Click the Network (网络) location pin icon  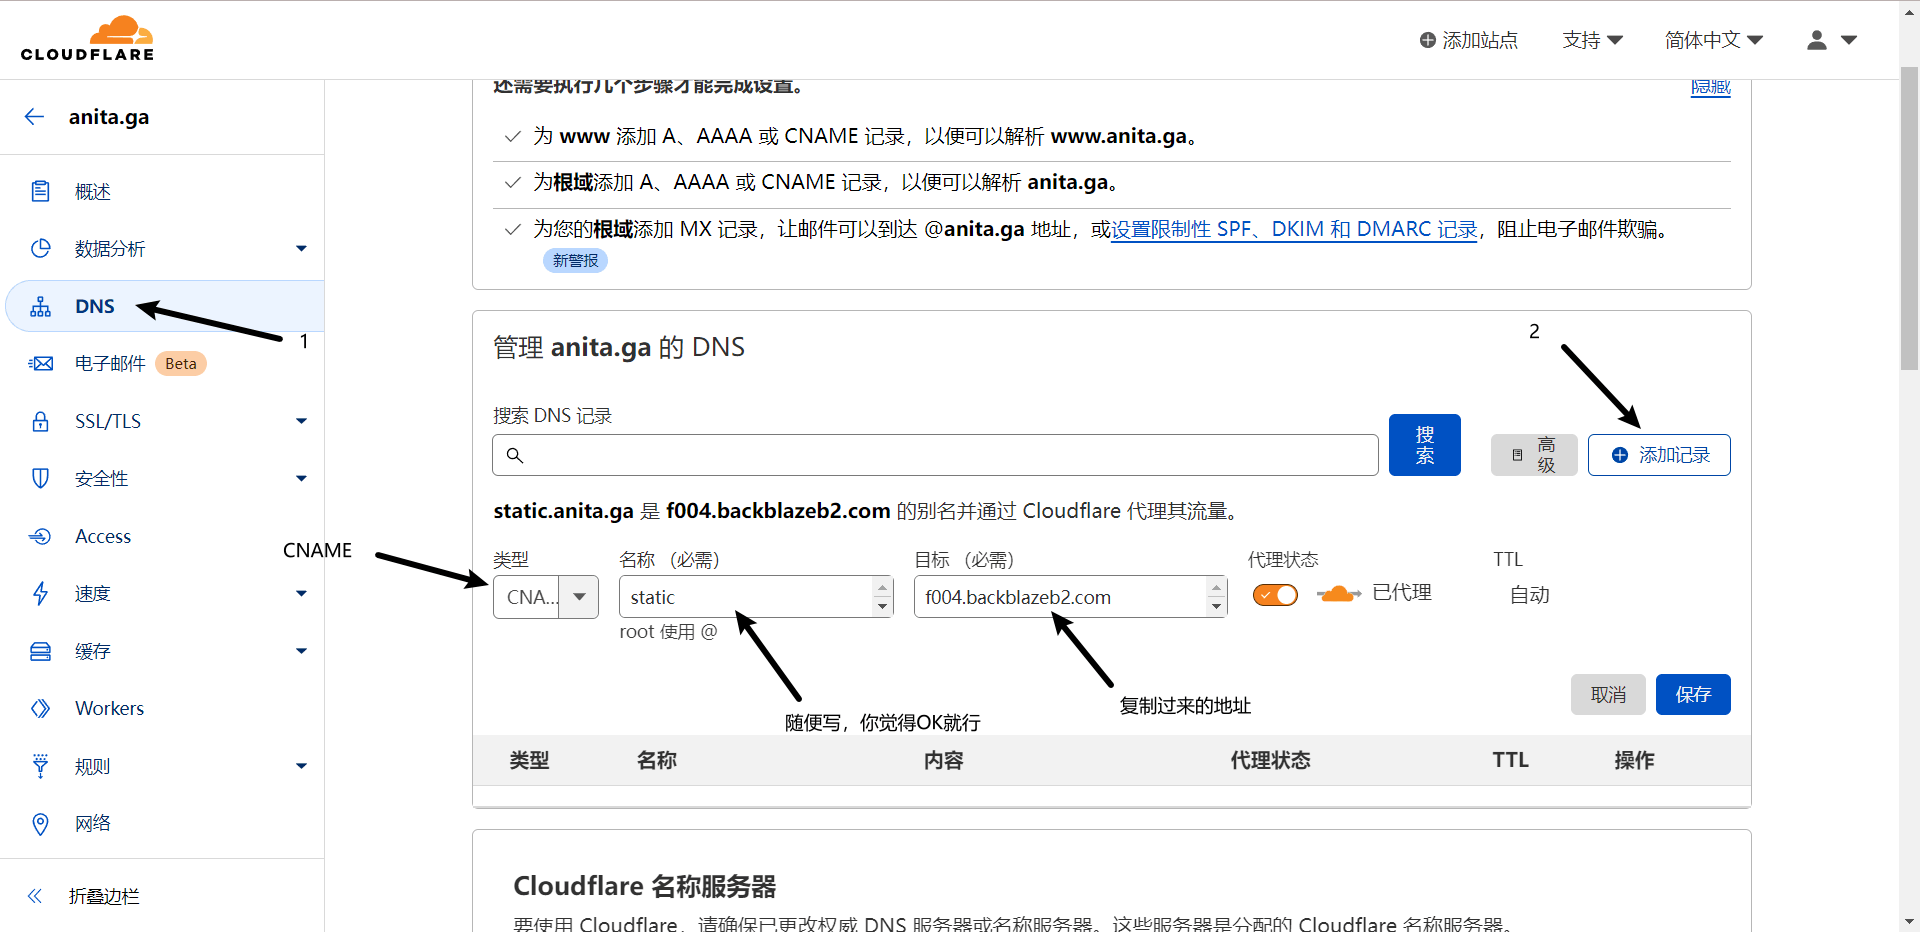point(40,823)
